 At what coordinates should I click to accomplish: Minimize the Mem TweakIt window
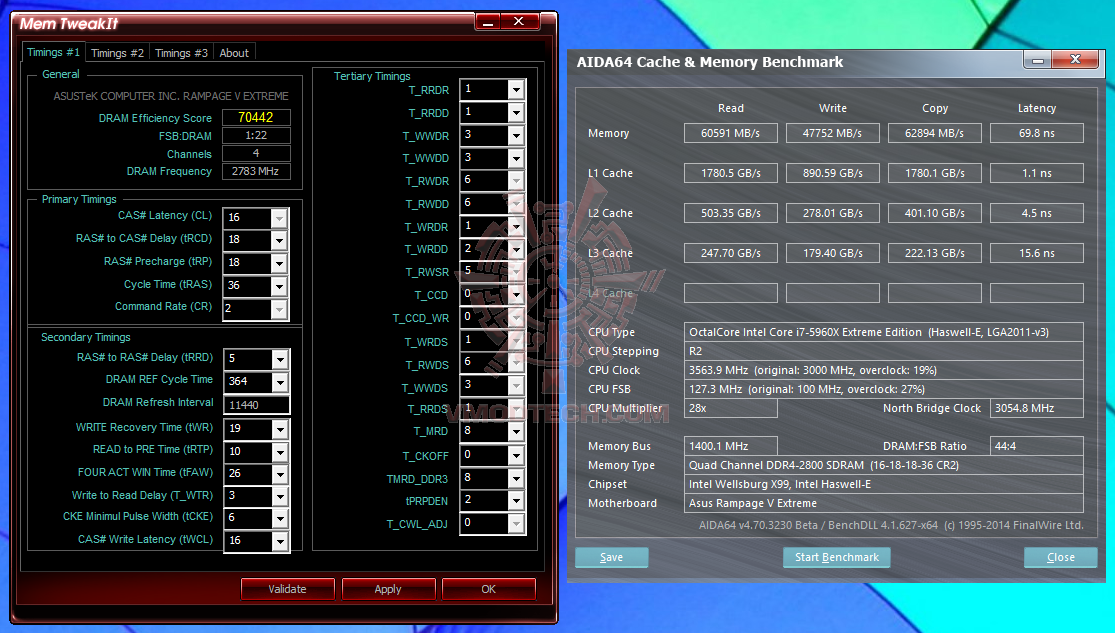click(488, 22)
